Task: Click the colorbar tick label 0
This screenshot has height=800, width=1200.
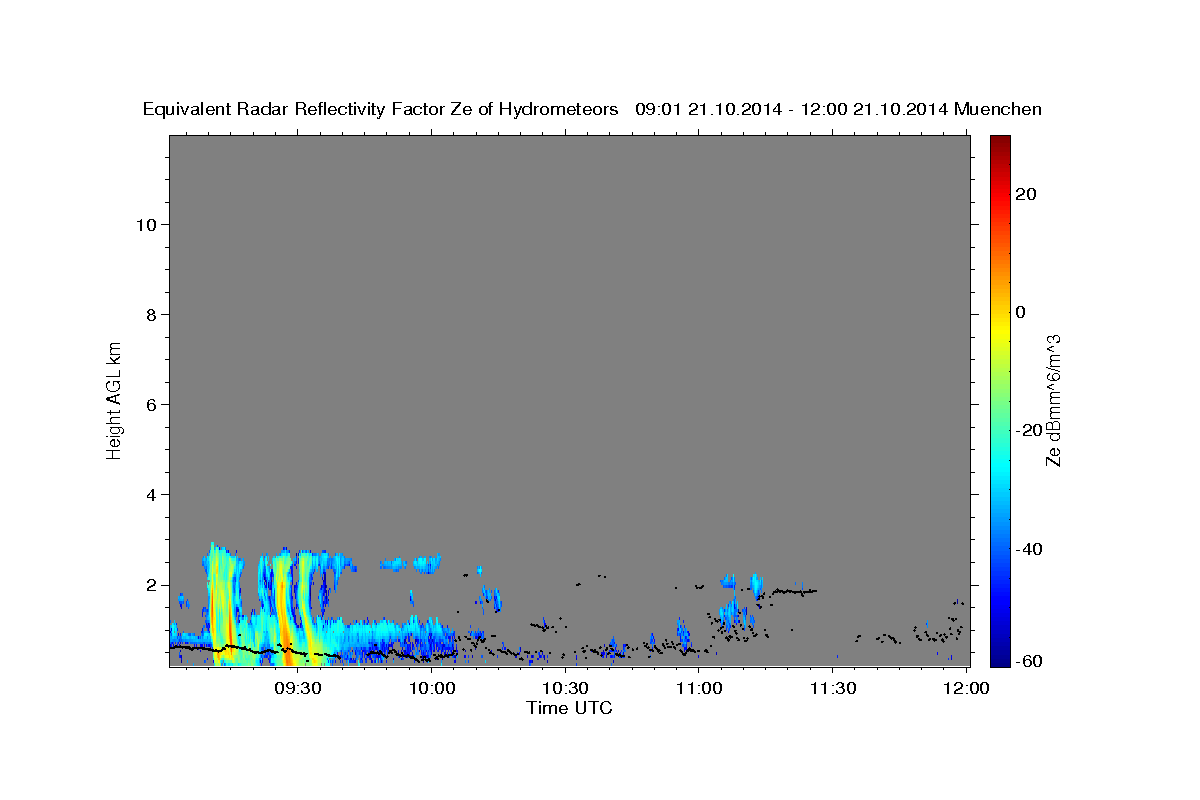Action: coord(1020,312)
